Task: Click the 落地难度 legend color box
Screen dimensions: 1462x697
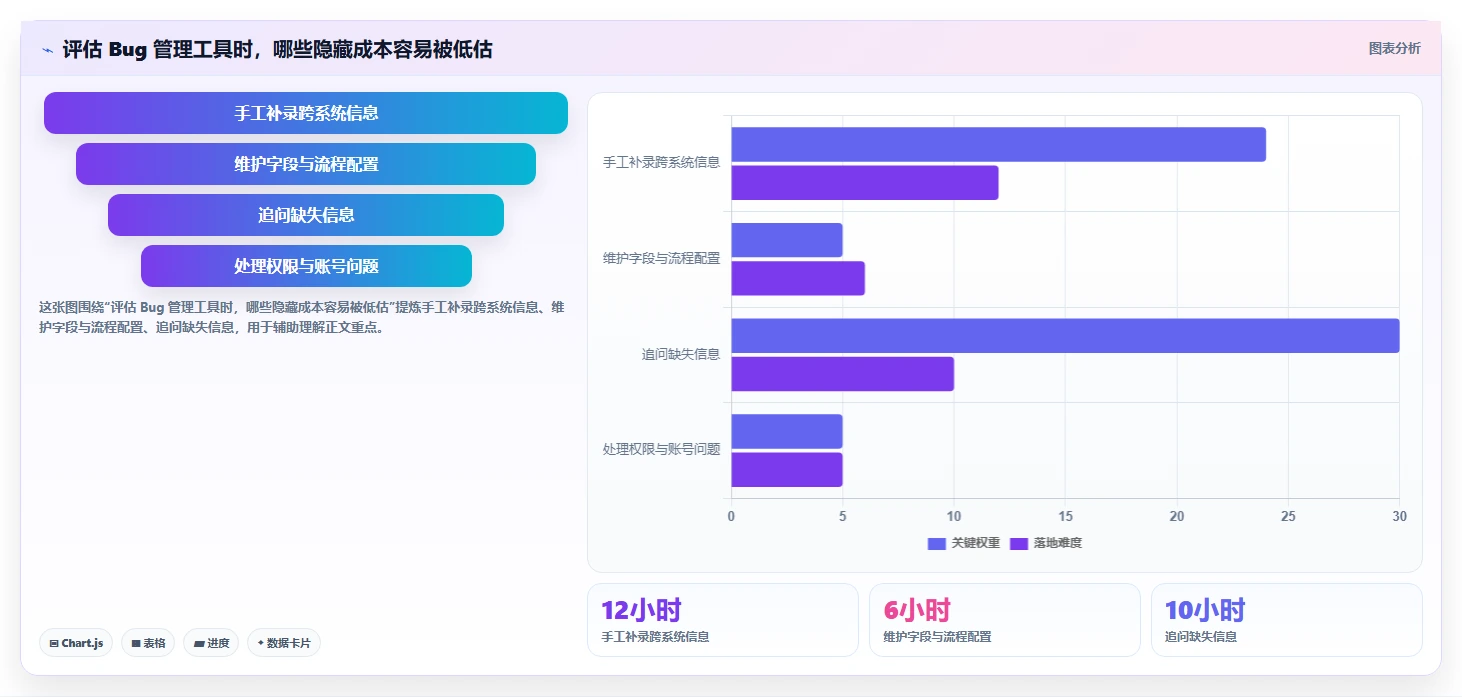Action: coord(1019,543)
